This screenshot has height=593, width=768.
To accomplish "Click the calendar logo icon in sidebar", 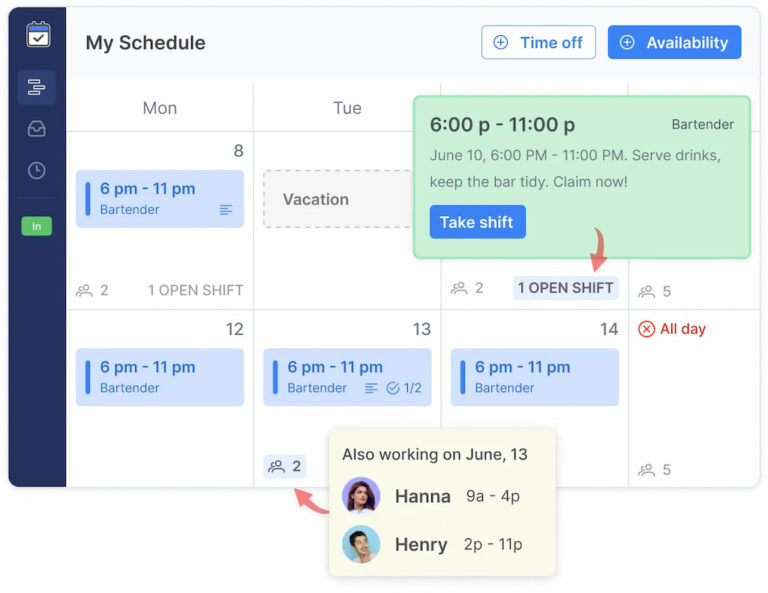I will pos(38,35).
